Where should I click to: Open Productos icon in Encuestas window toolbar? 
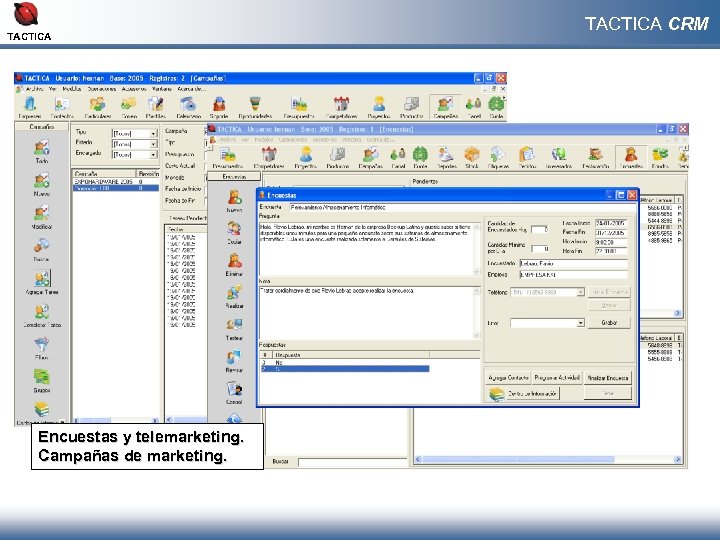click(x=338, y=158)
